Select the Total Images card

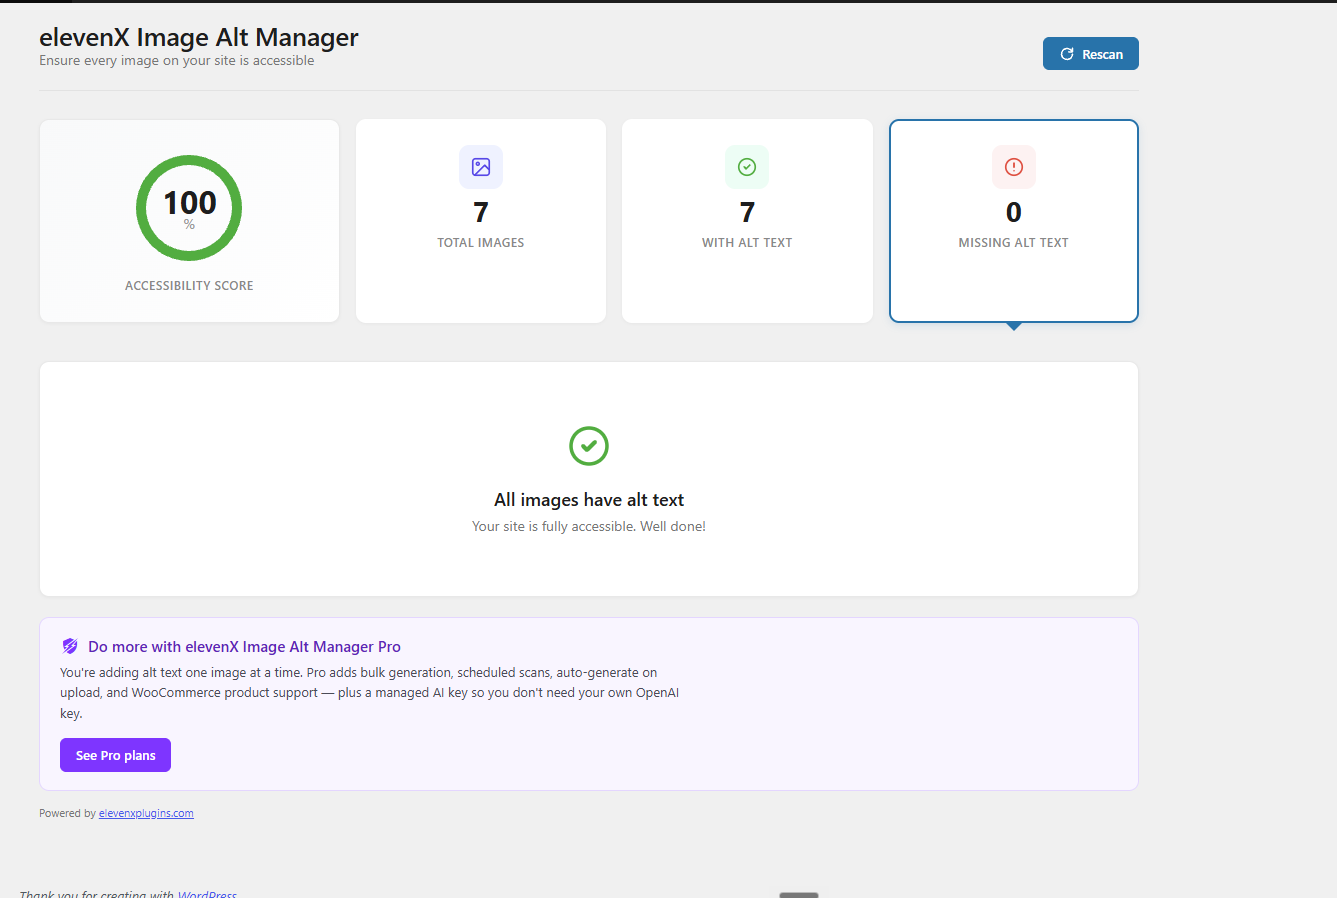point(481,221)
